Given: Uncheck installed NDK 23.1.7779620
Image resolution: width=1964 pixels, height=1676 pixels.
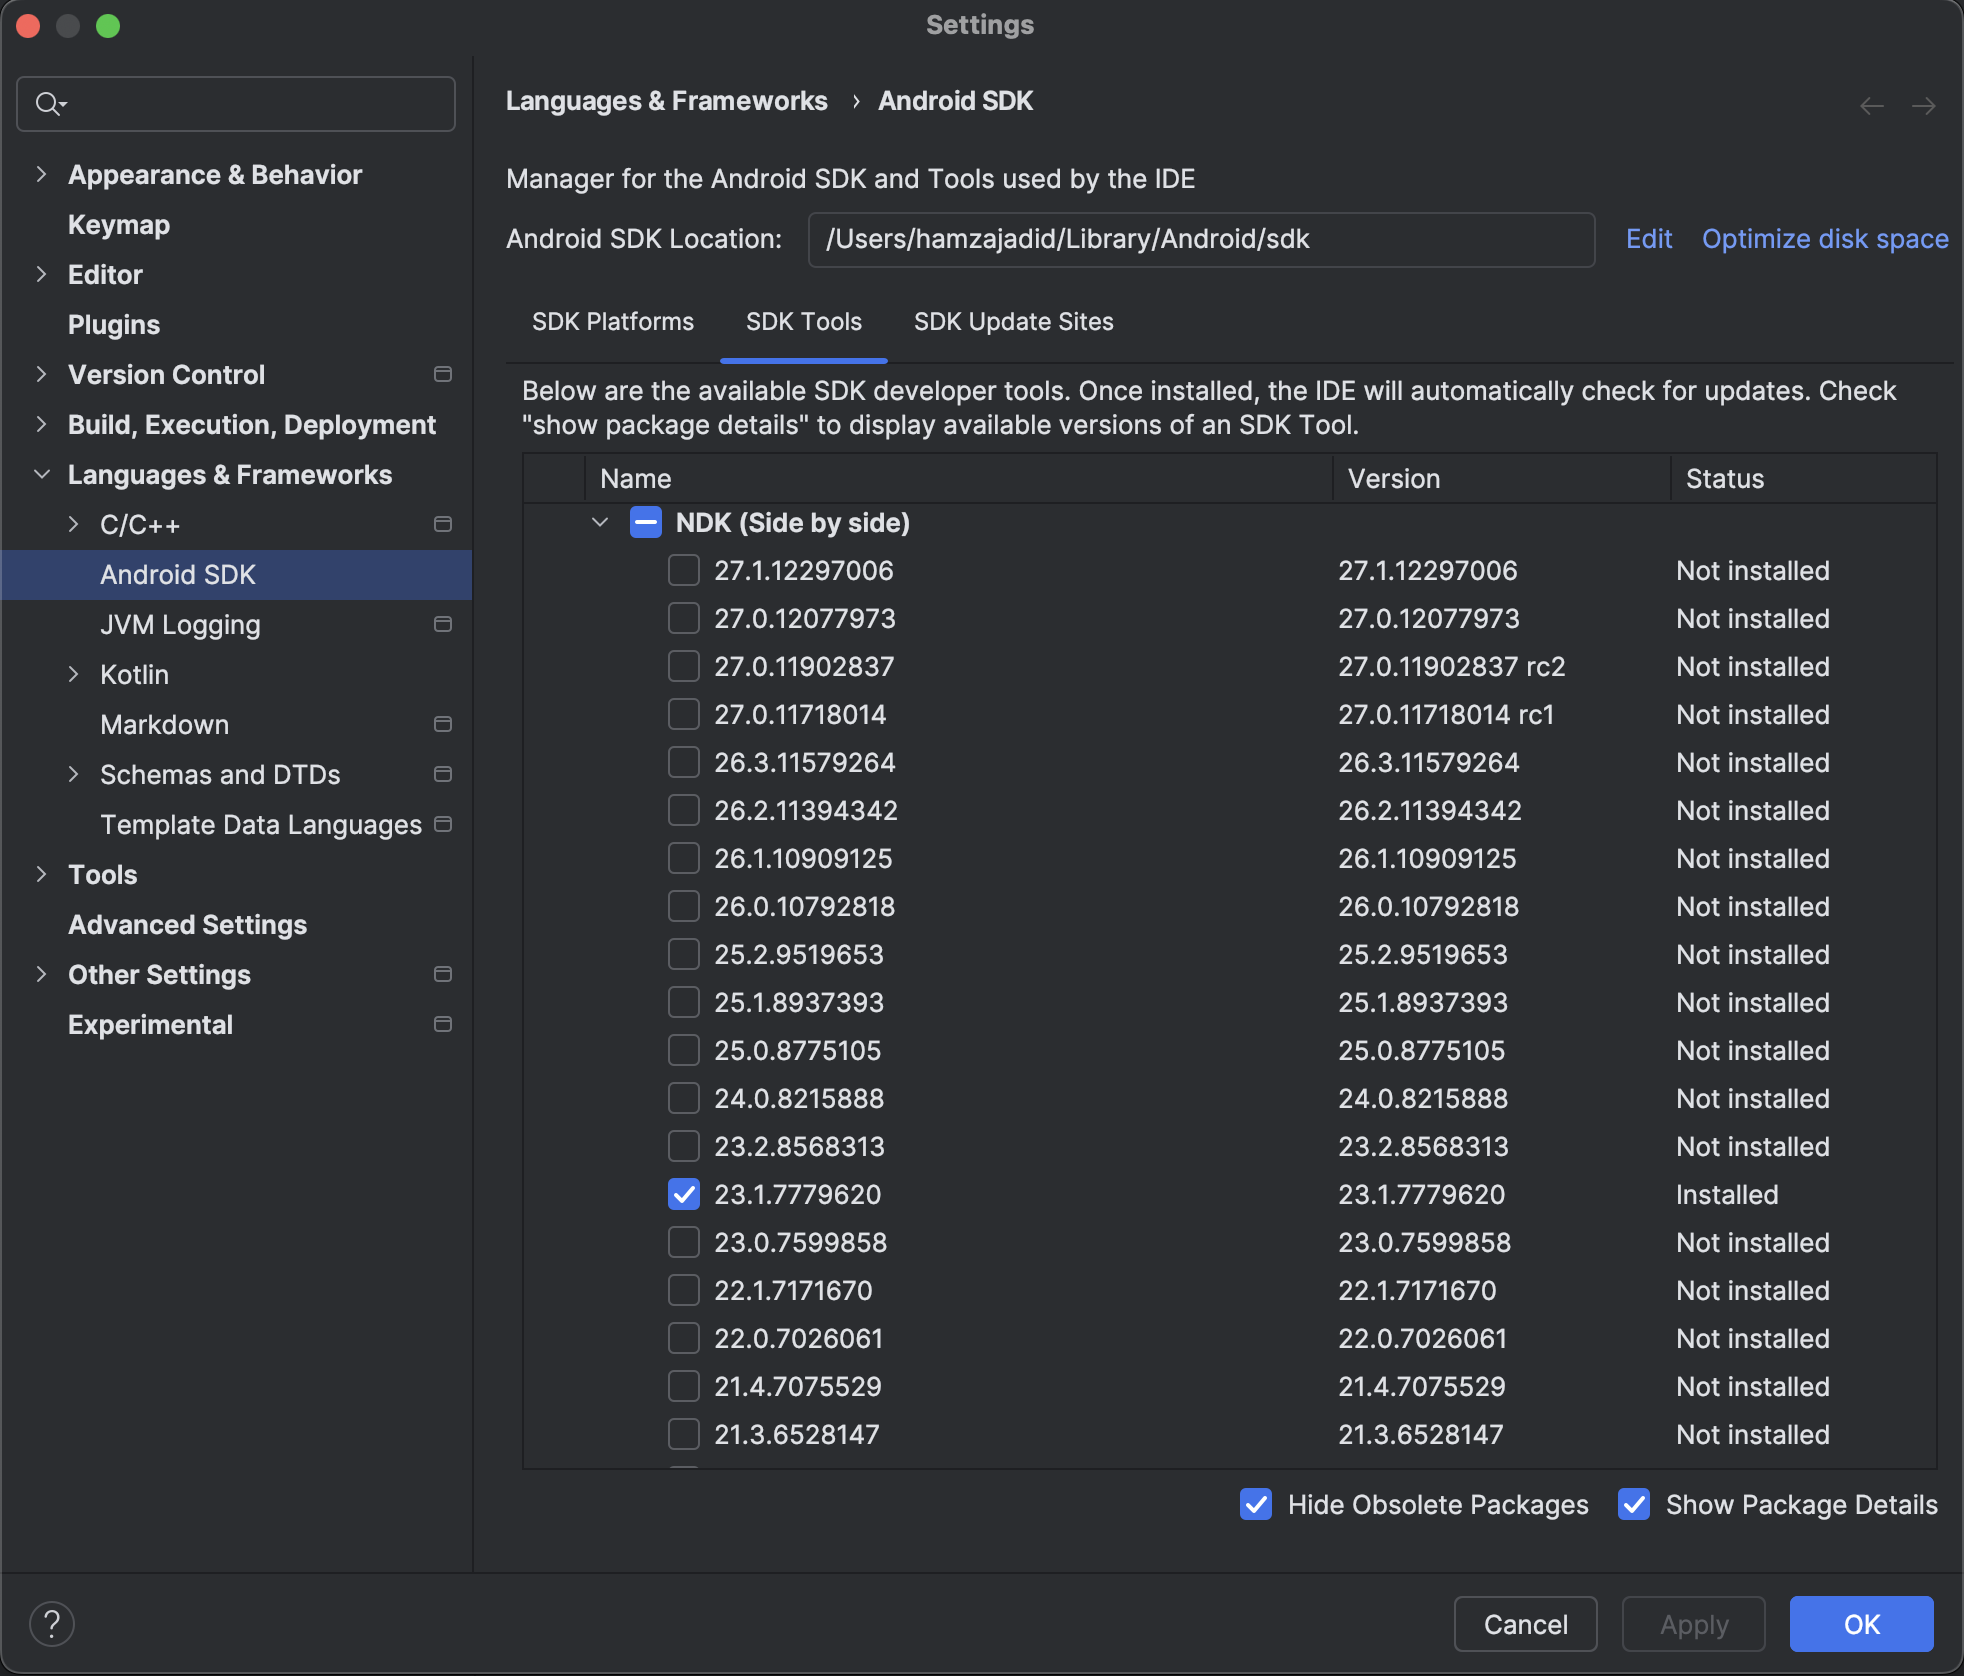Looking at the screenshot, I should (684, 1194).
